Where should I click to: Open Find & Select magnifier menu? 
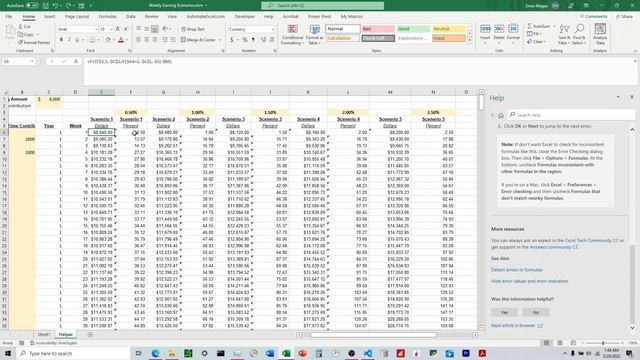click(579, 34)
